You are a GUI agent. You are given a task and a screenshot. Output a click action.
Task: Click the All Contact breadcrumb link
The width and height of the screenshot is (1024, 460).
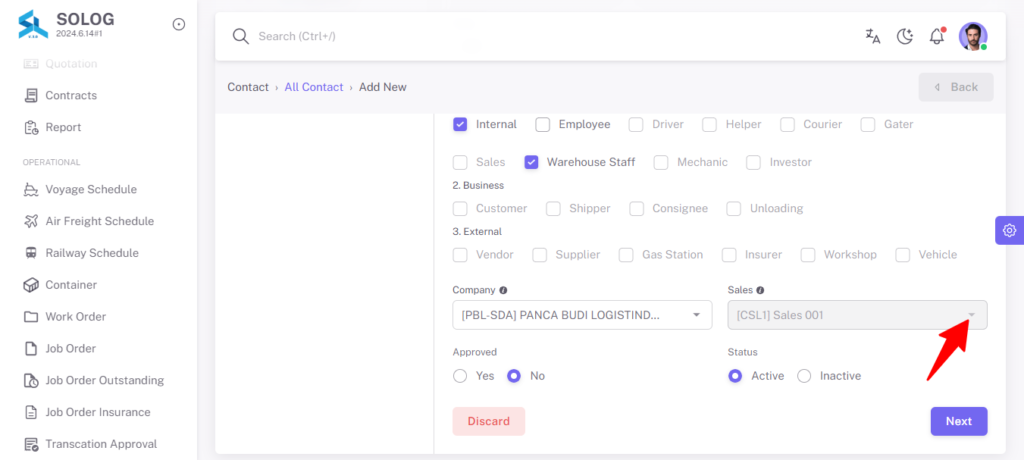pyautogui.click(x=313, y=87)
